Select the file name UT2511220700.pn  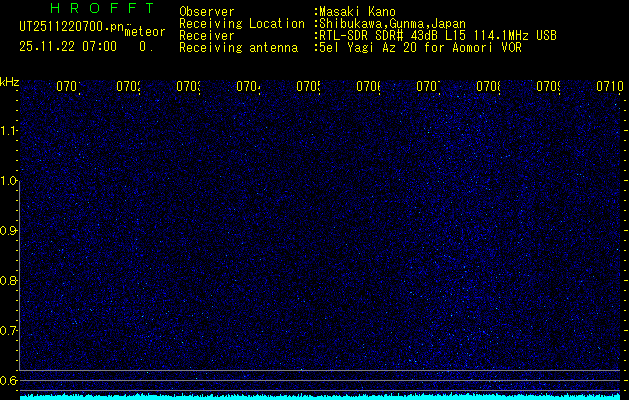(72, 27)
